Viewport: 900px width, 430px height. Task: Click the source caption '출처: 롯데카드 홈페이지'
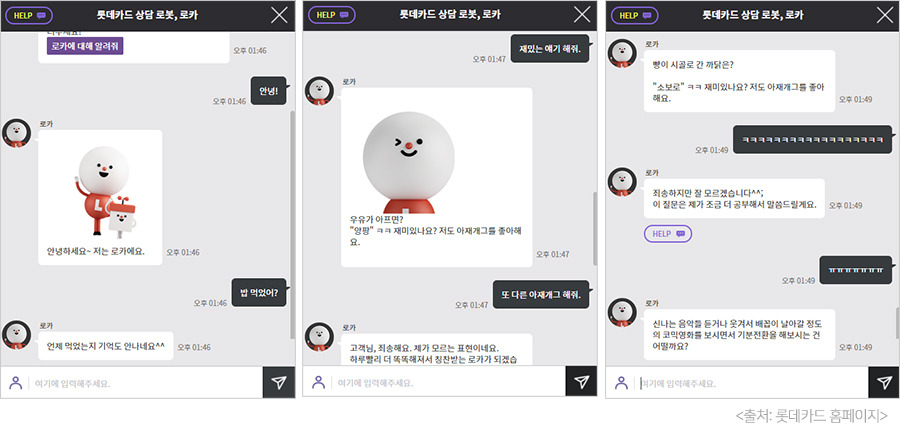click(812, 414)
